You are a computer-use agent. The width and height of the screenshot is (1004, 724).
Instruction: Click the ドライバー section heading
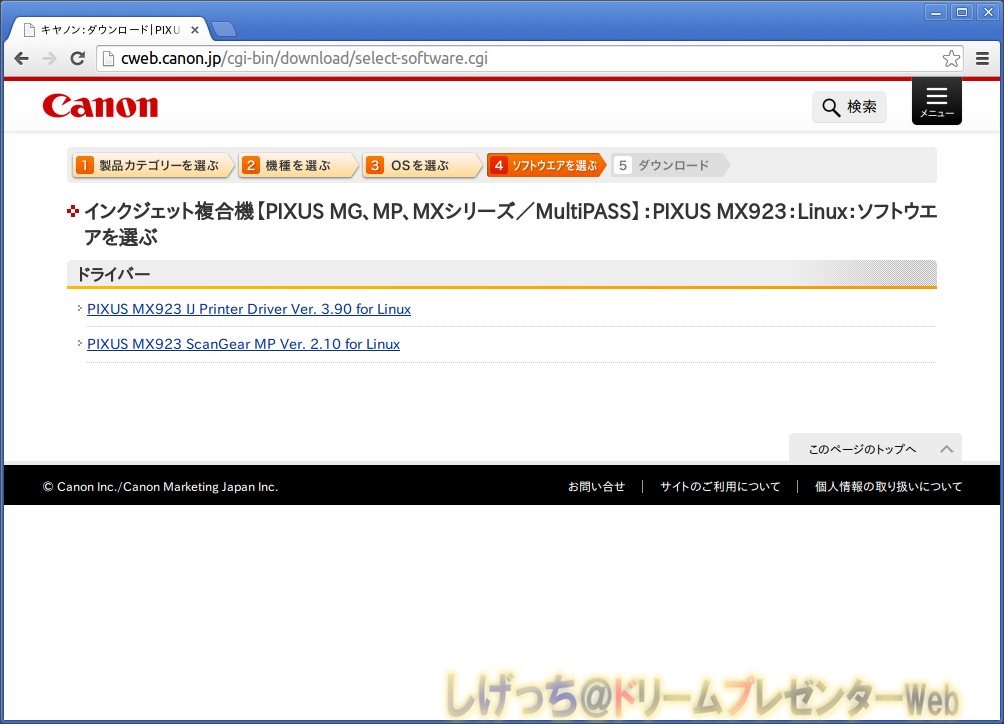113,274
